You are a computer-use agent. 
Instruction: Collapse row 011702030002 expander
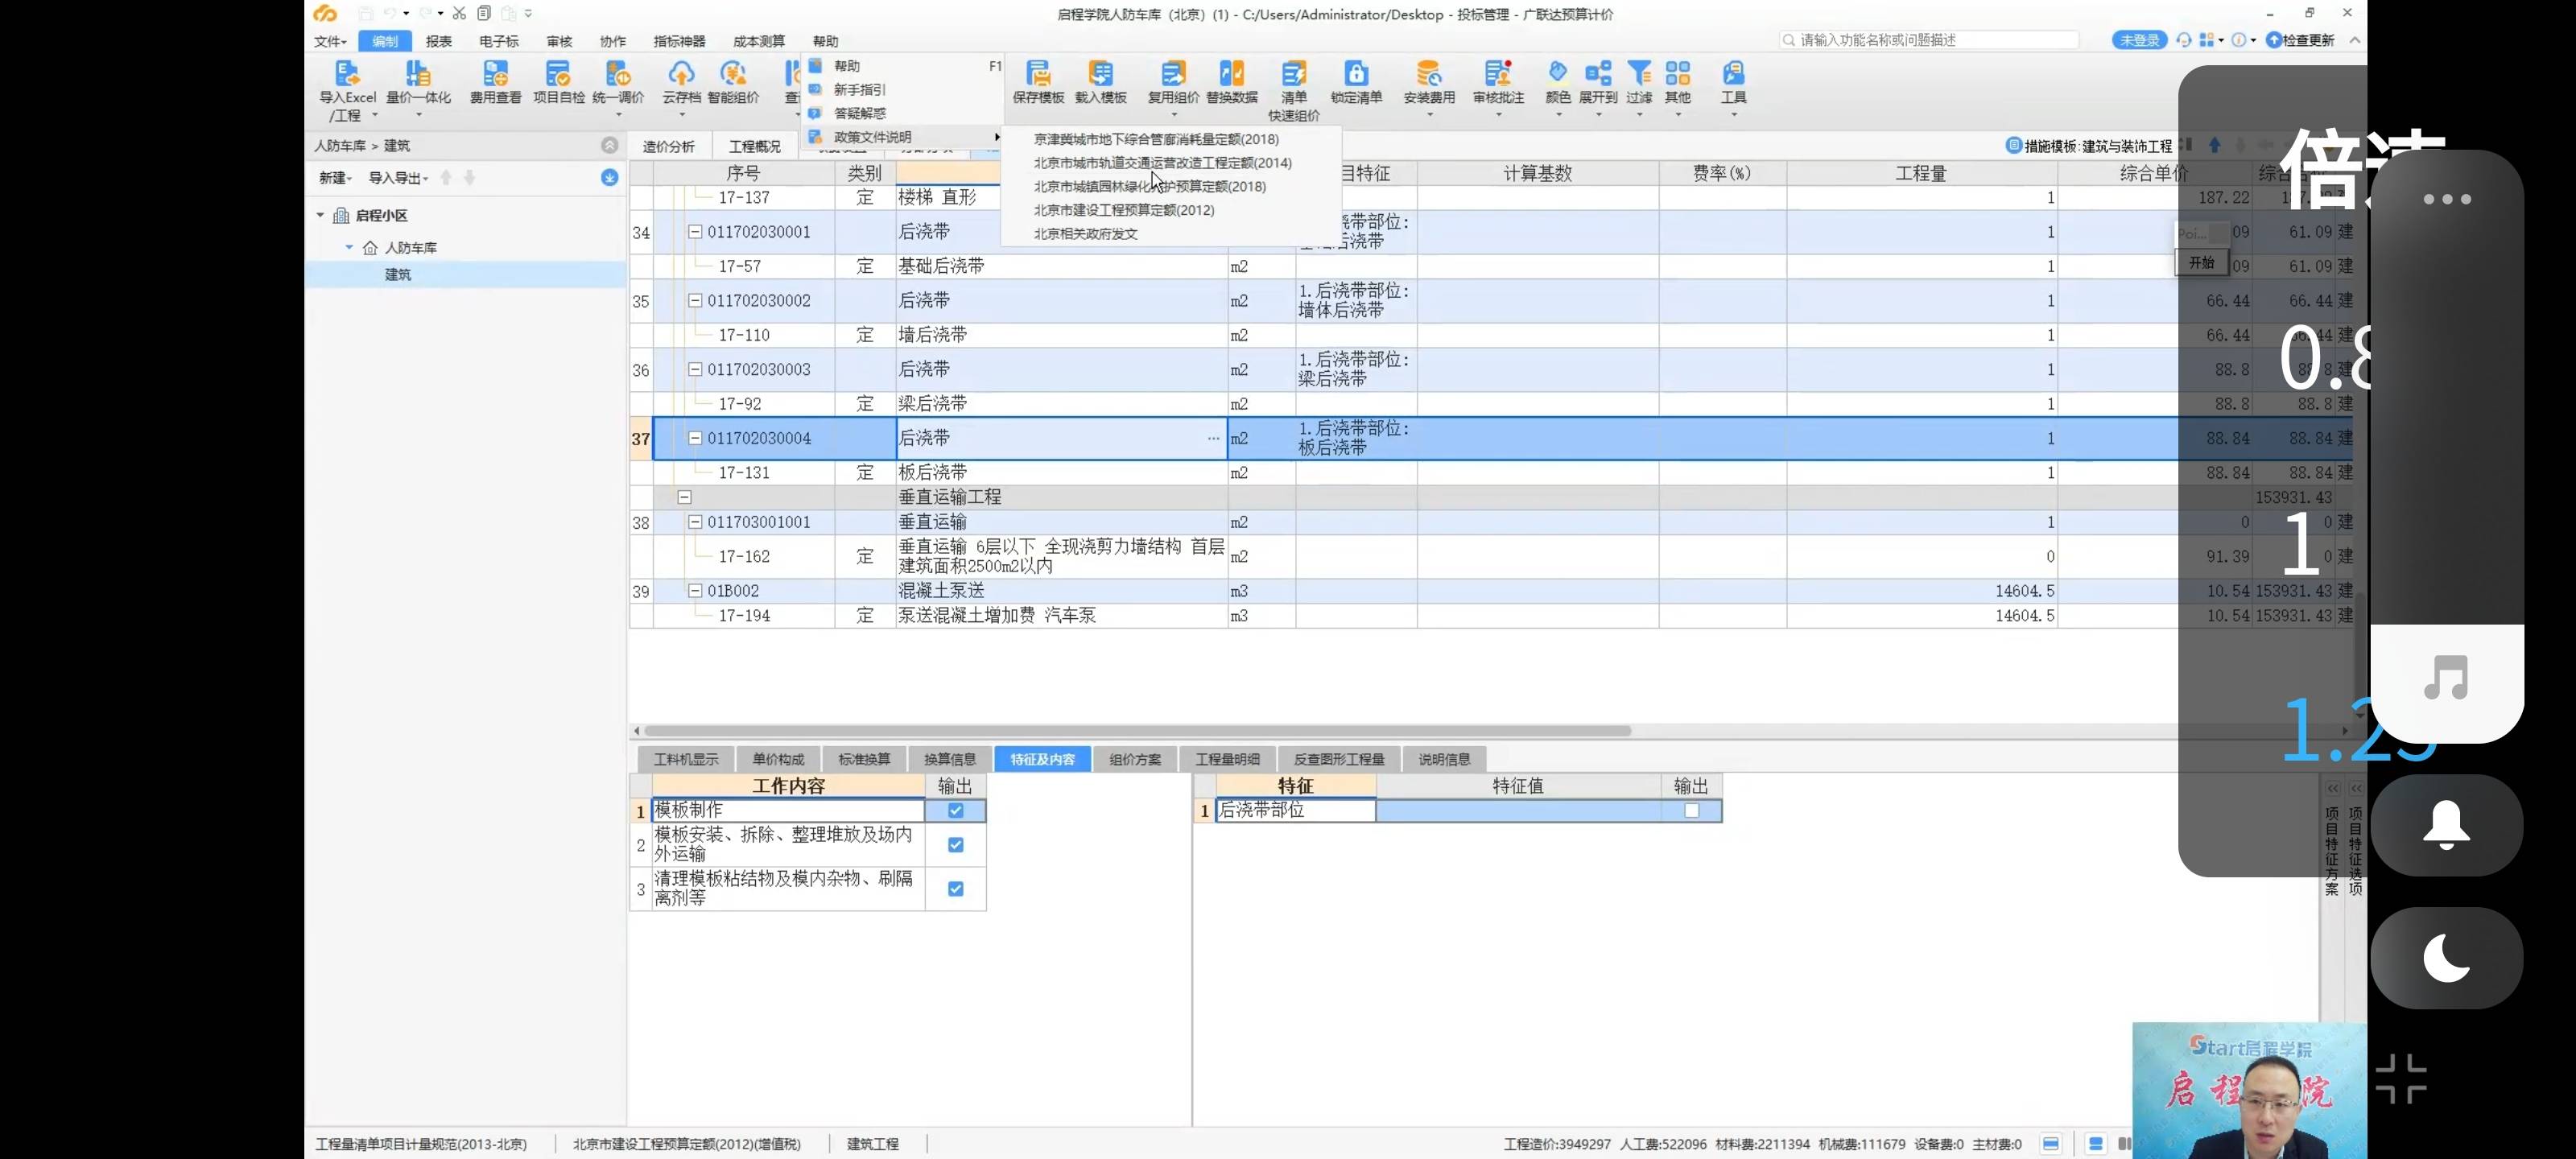(x=695, y=300)
